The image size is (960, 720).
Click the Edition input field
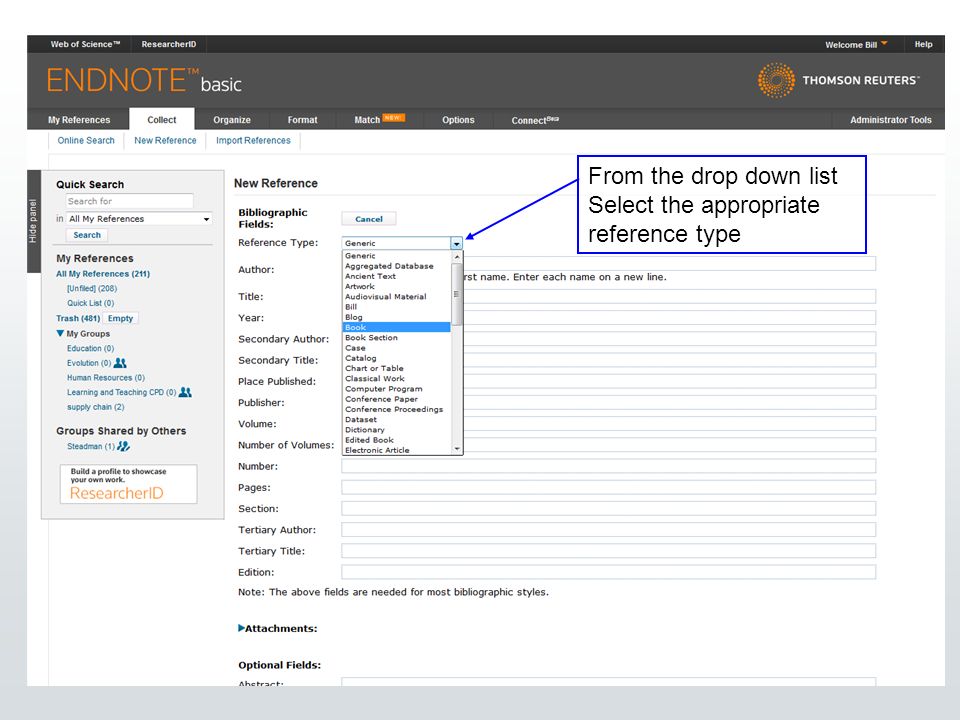tap(609, 572)
